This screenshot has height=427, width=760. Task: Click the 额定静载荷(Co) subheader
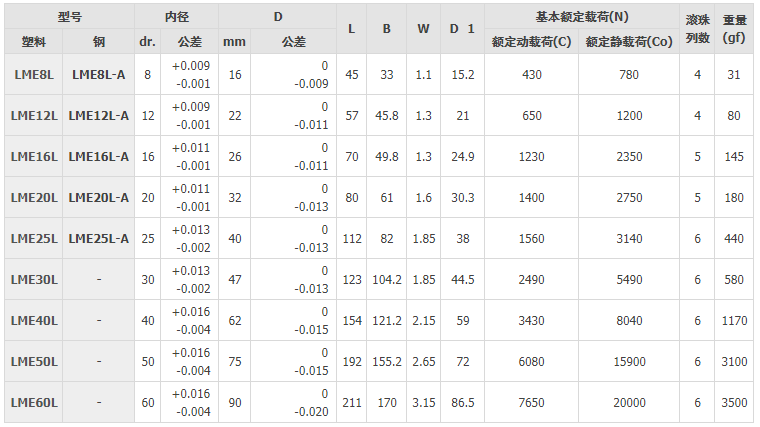[x=629, y=42]
